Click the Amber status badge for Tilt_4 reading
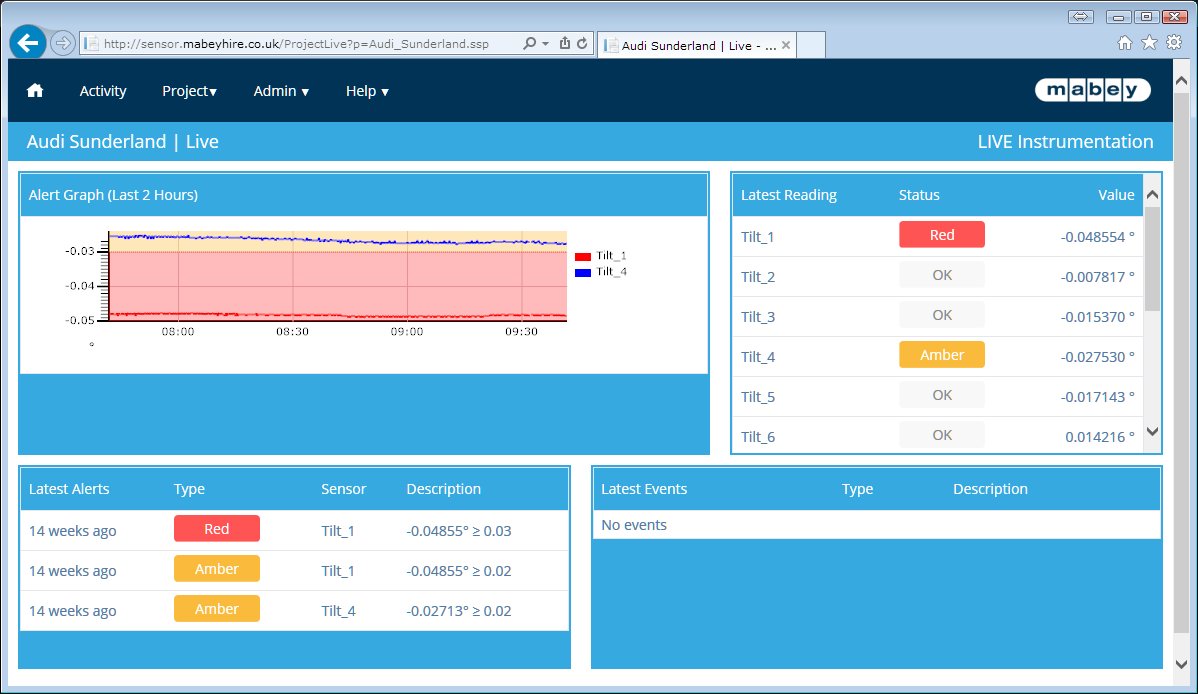 point(942,355)
